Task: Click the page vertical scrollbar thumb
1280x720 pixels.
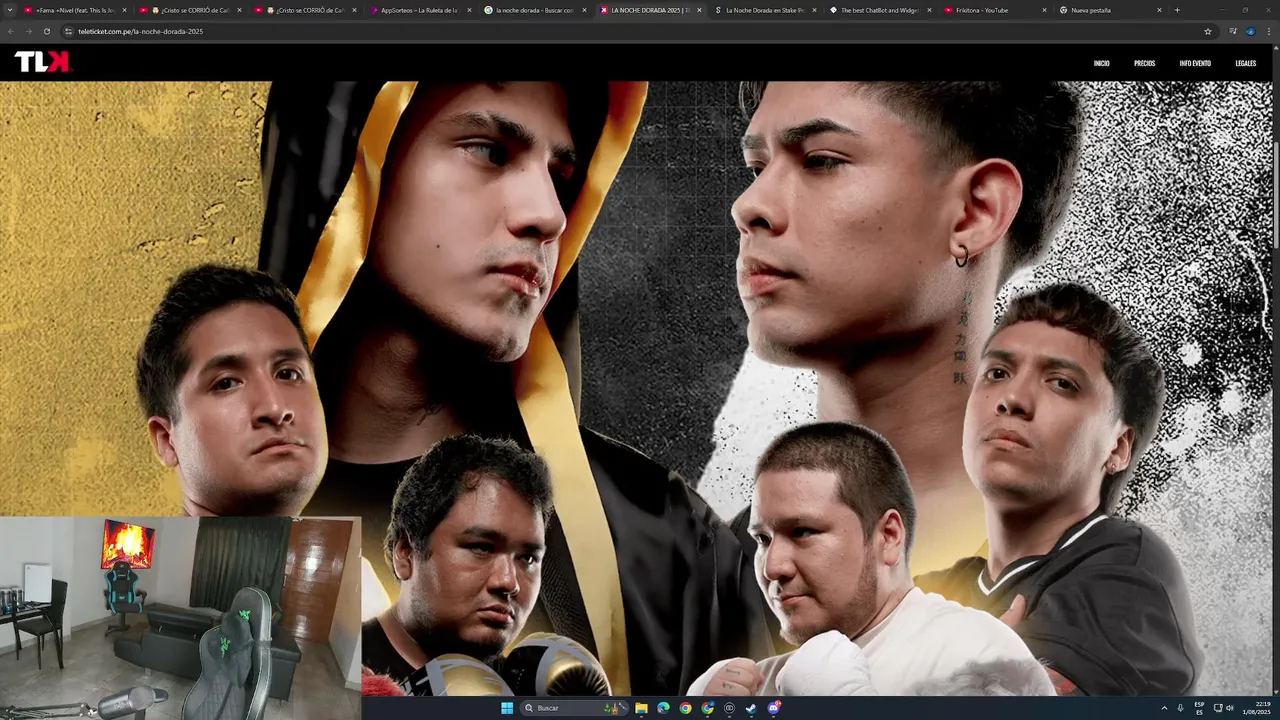Action: coord(1275,195)
